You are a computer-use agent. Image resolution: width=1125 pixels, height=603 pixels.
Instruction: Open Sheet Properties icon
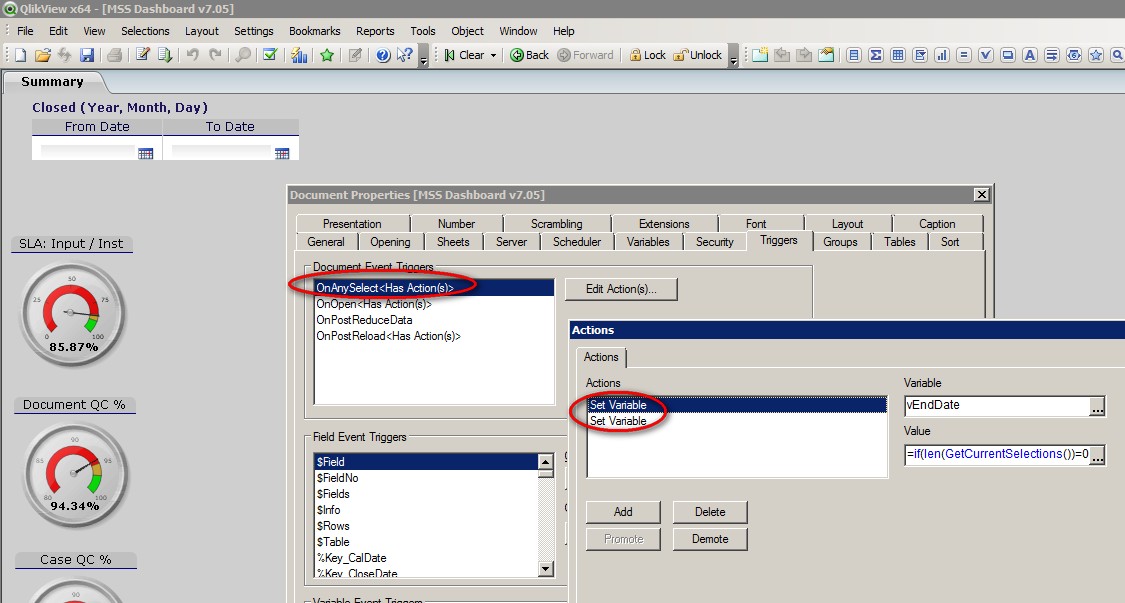(826, 55)
